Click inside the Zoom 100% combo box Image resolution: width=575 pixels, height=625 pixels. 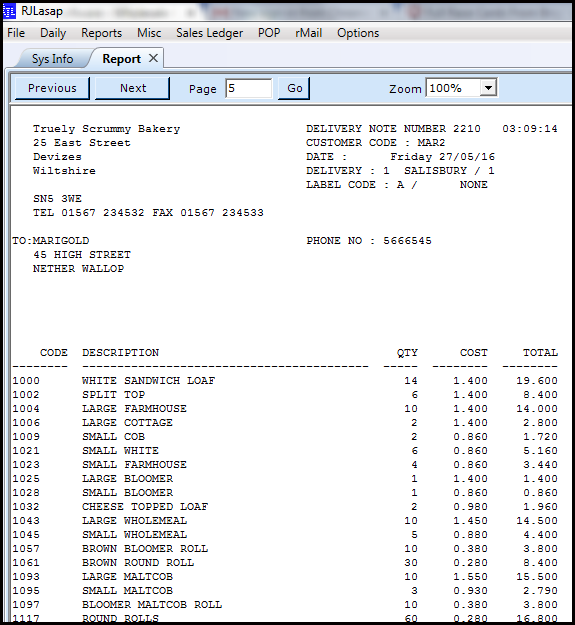click(453, 88)
